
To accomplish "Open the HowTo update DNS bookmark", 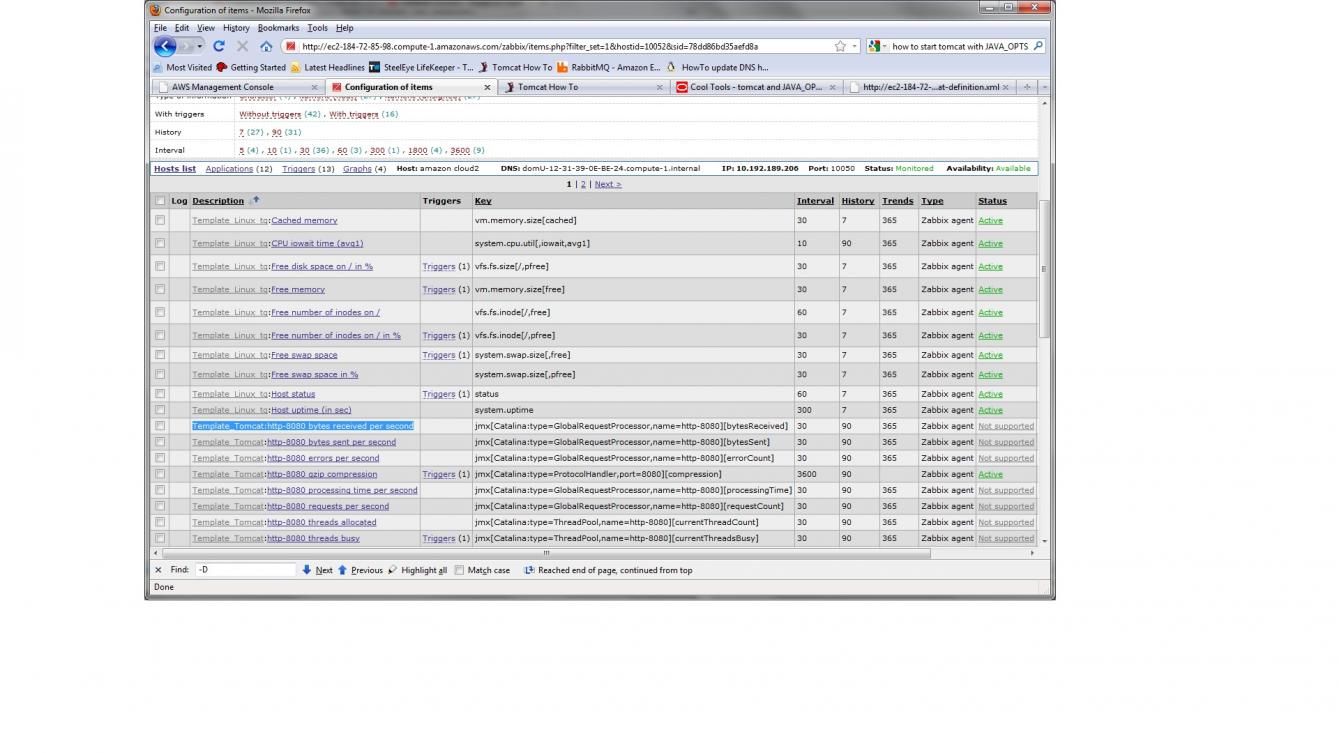I will (717, 67).
